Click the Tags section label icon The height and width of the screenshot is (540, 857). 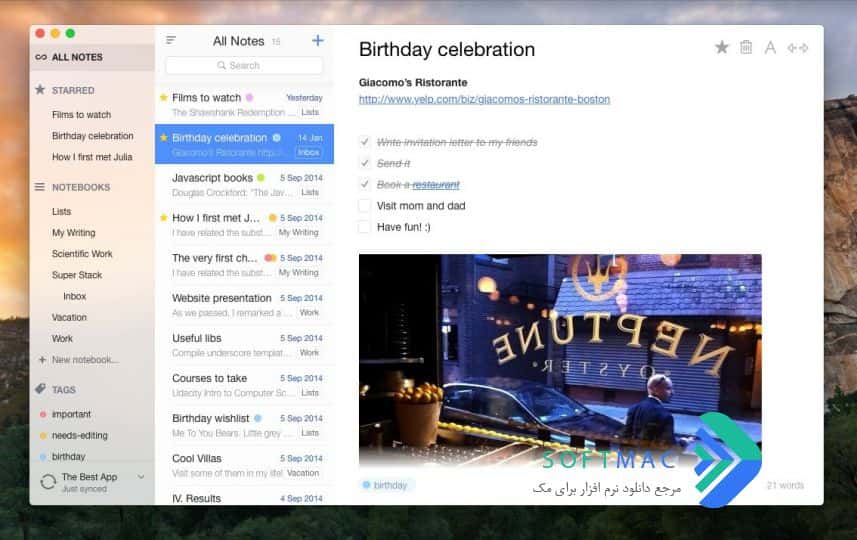(x=40, y=389)
